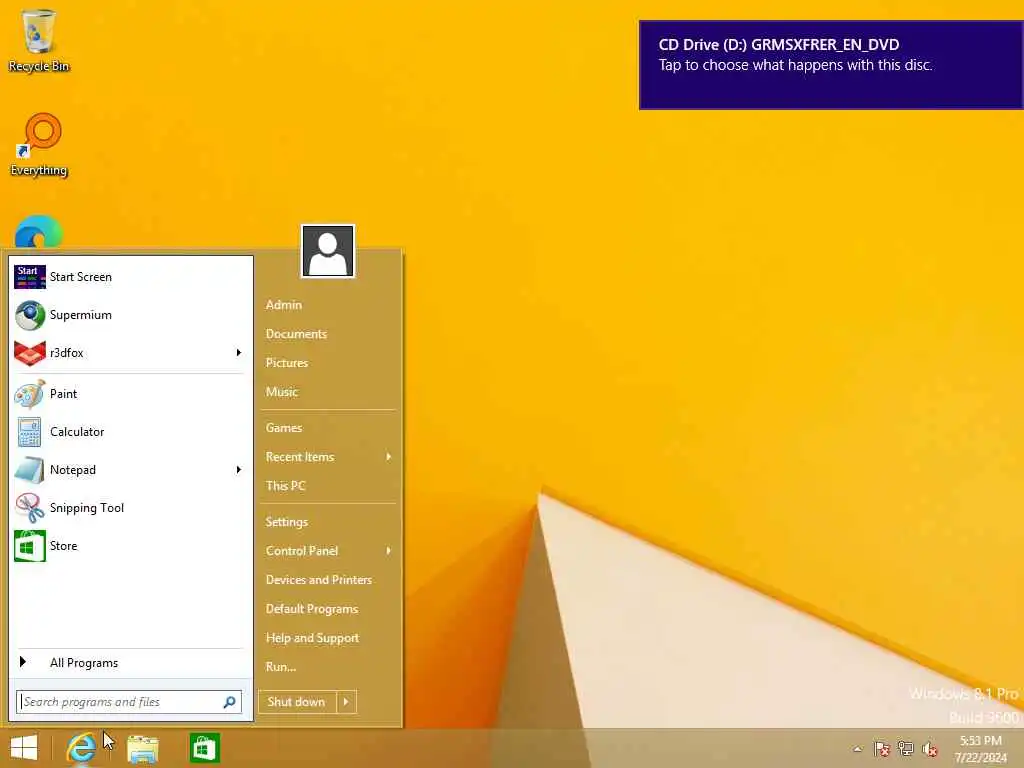The height and width of the screenshot is (768, 1024).
Task: Select the Edge desktop icon
Action: 39,232
